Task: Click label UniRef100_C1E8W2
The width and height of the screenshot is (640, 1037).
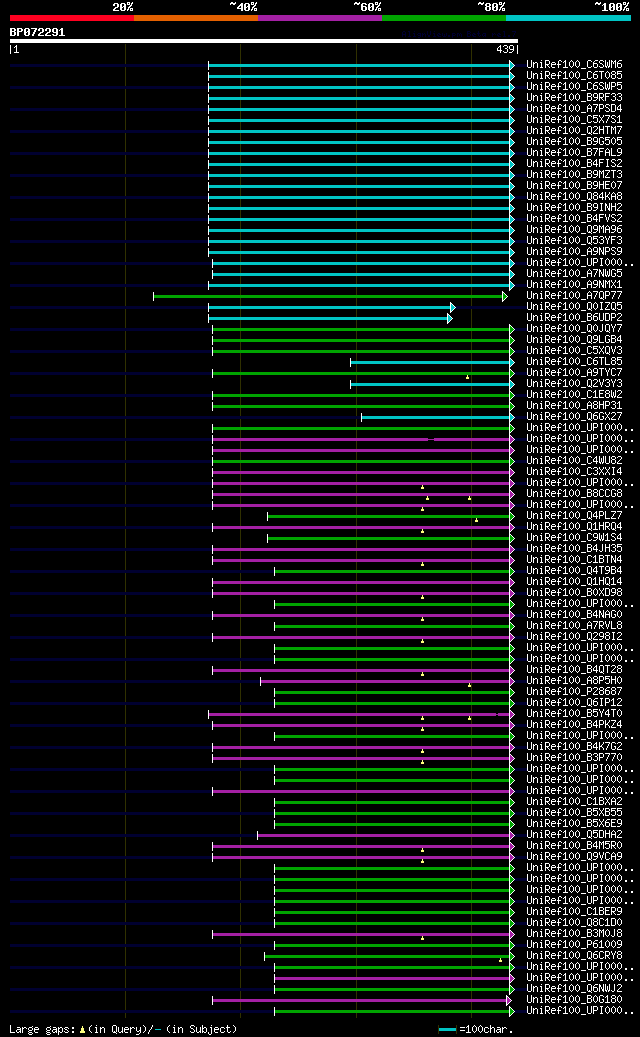Action: (x=575, y=394)
